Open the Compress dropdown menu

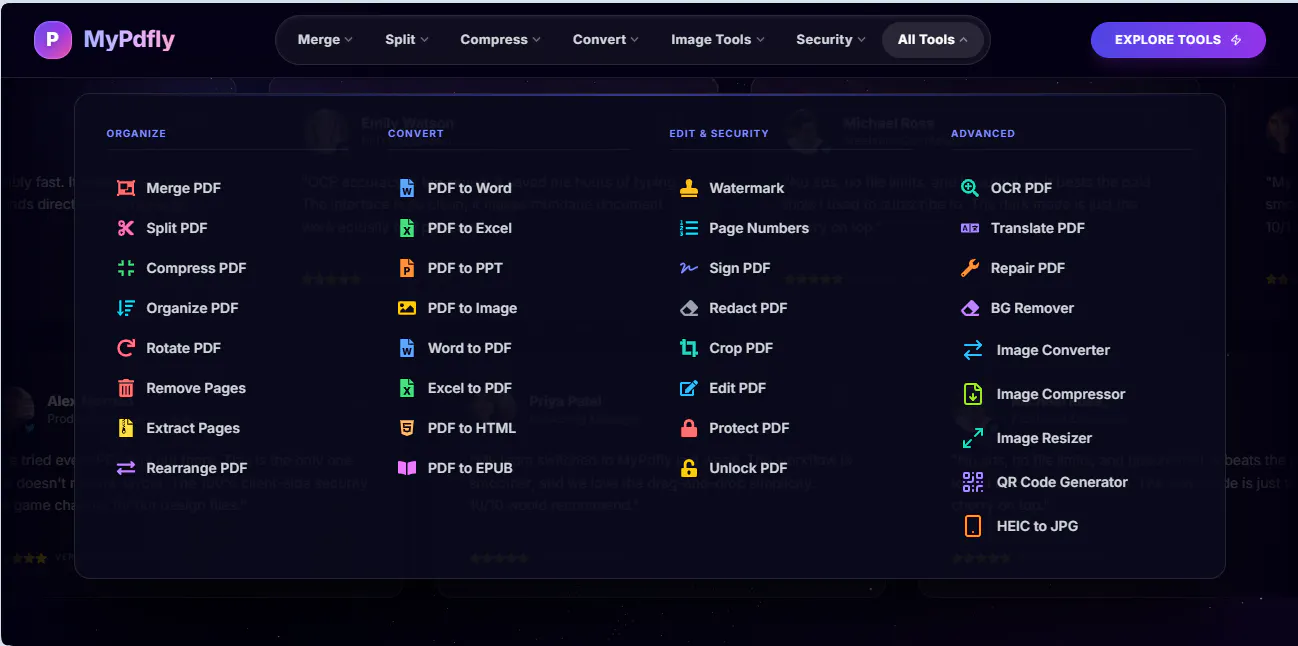[x=500, y=40]
